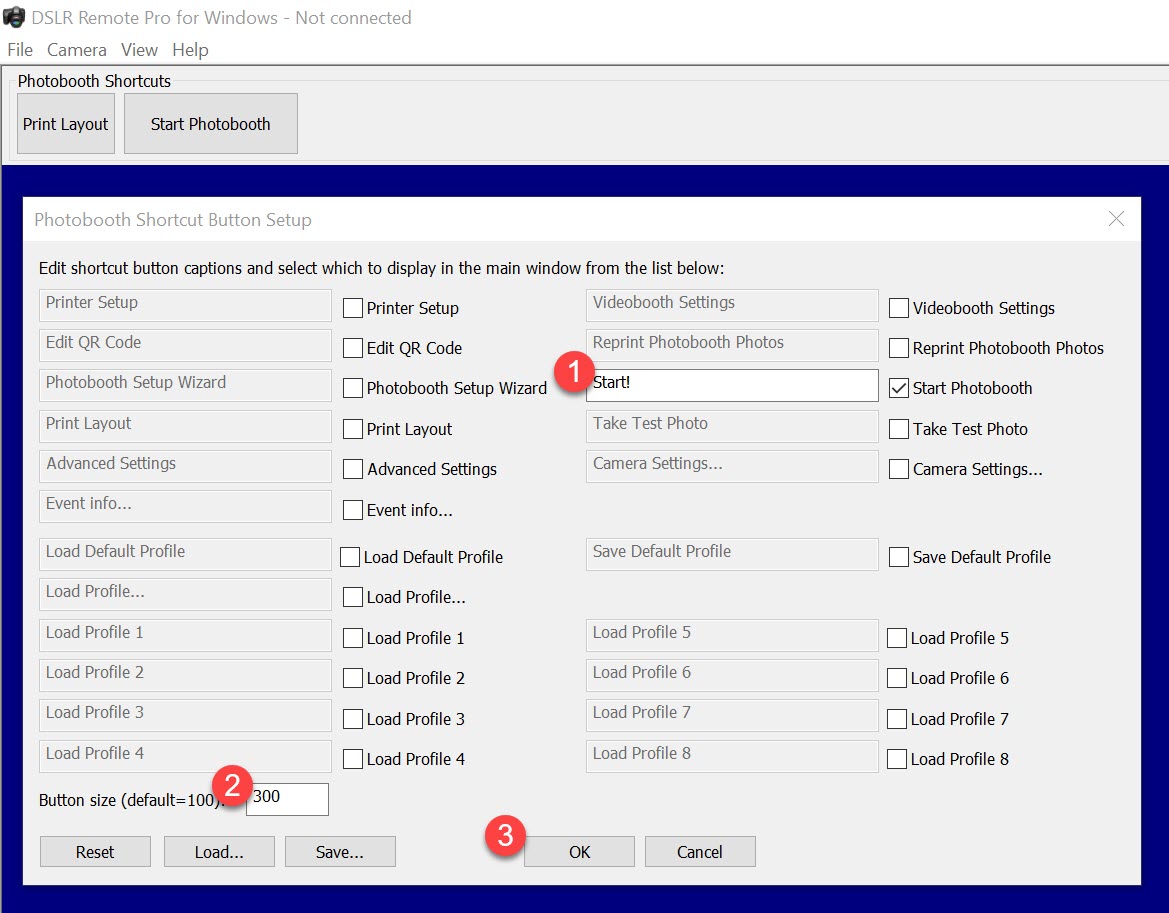Click the Load Default Profile caption field
The height and width of the screenshot is (913, 1169).
tap(185, 554)
